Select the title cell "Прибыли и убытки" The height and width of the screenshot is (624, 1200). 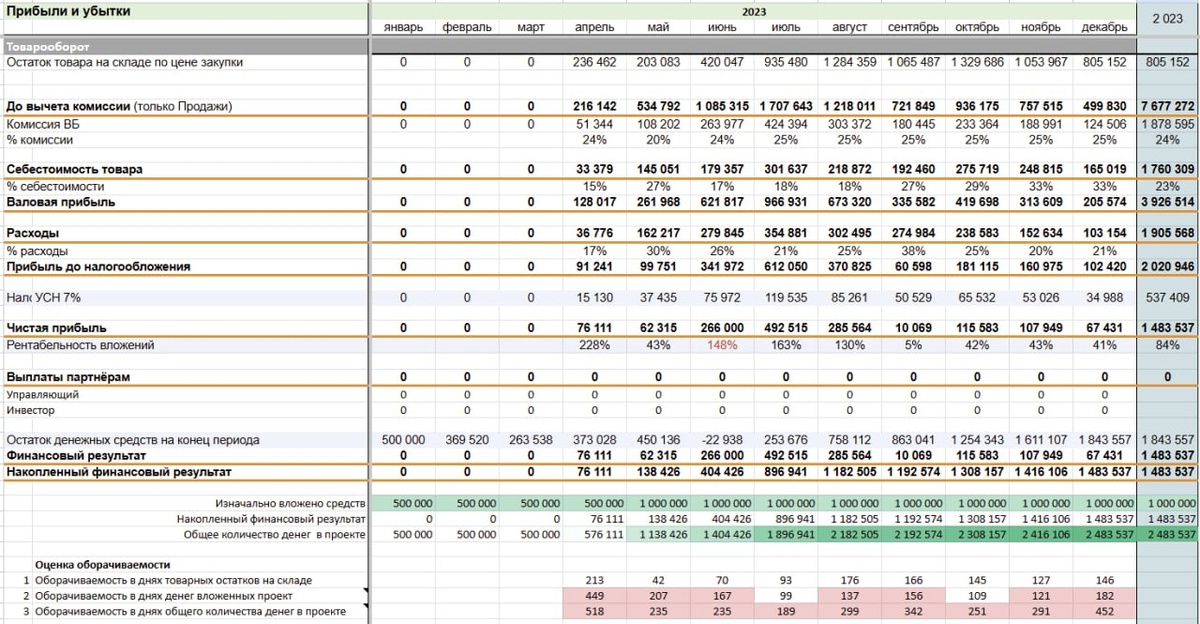tap(69, 11)
